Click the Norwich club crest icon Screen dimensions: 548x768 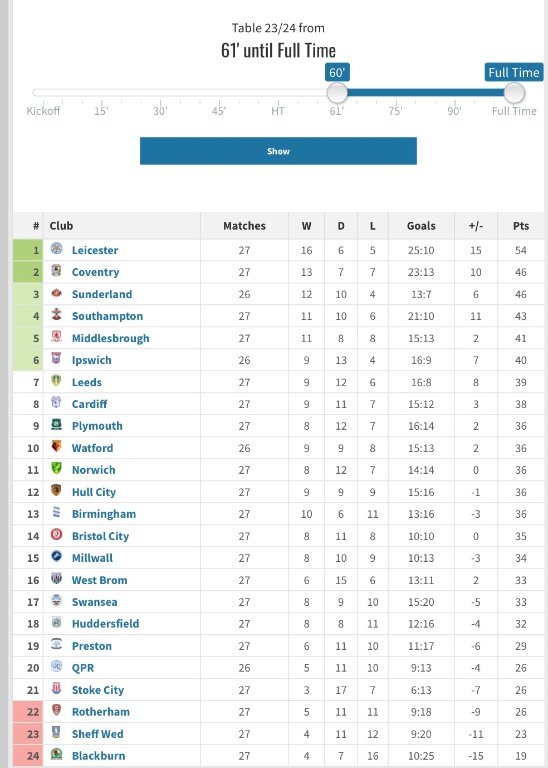point(56,468)
